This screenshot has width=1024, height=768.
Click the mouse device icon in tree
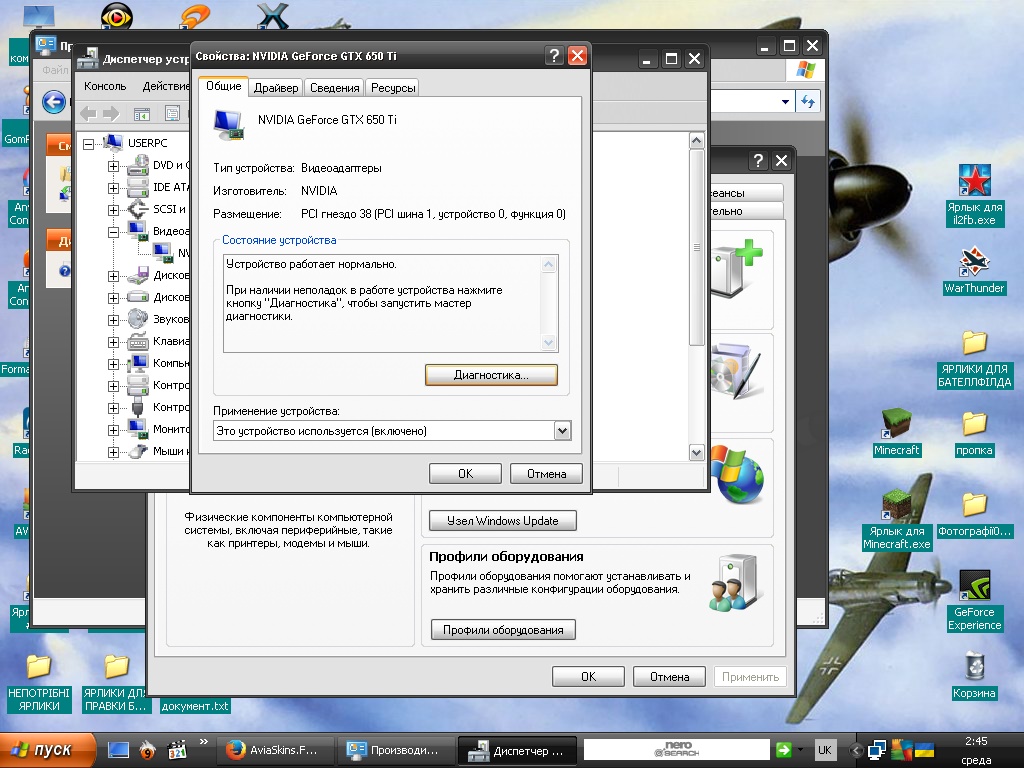point(138,451)
